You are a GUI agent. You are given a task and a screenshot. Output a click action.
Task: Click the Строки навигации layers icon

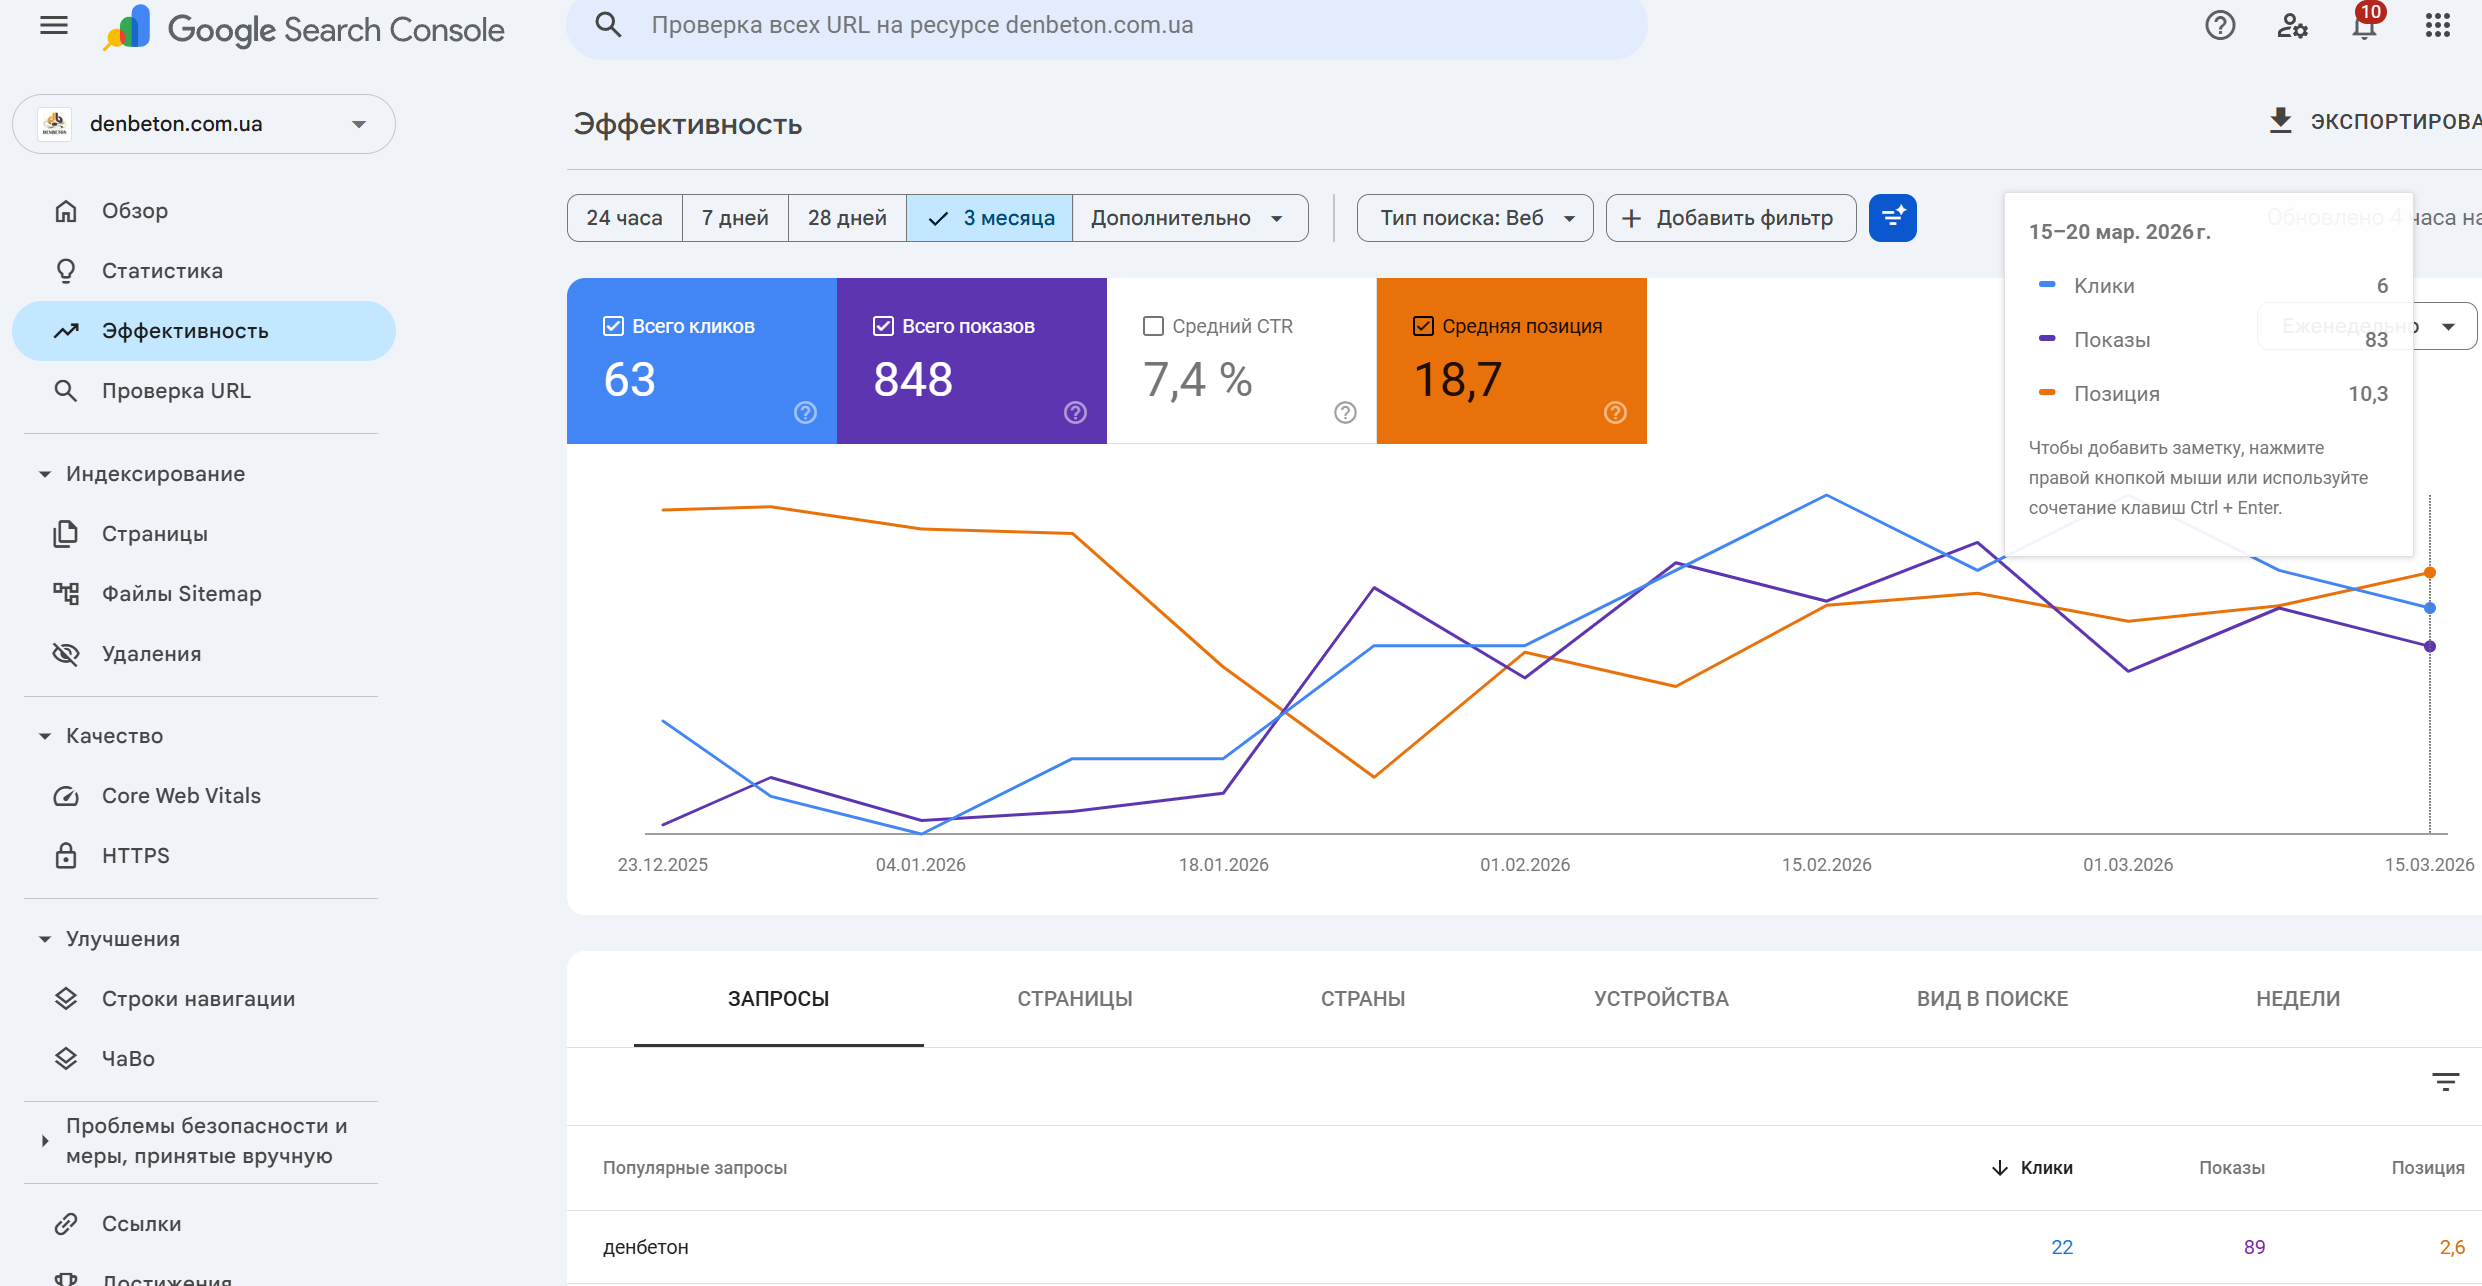pyautogui.click(x=66, y=999)
